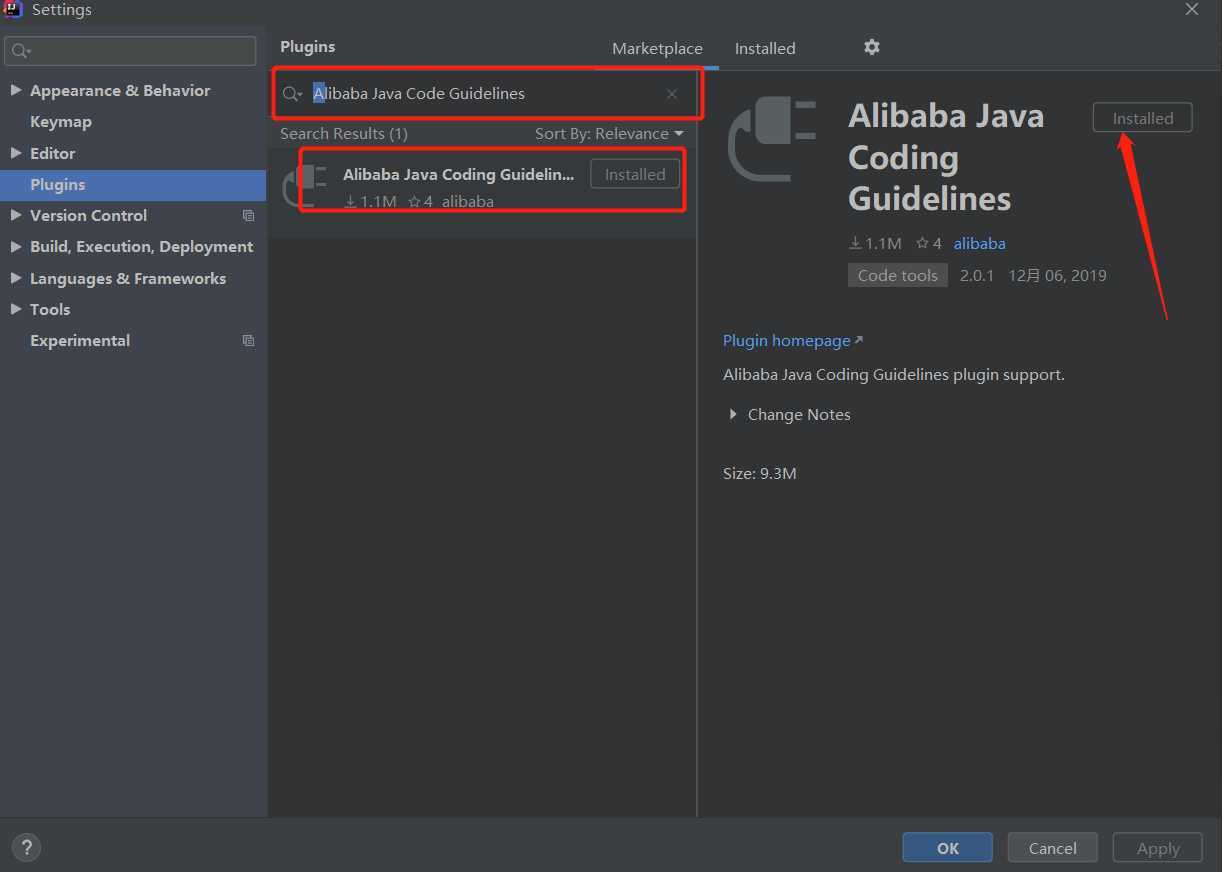The width and height of the screenshot is (1222, 872).
Task: Click the plugin description text
Action: coord(894,375)
